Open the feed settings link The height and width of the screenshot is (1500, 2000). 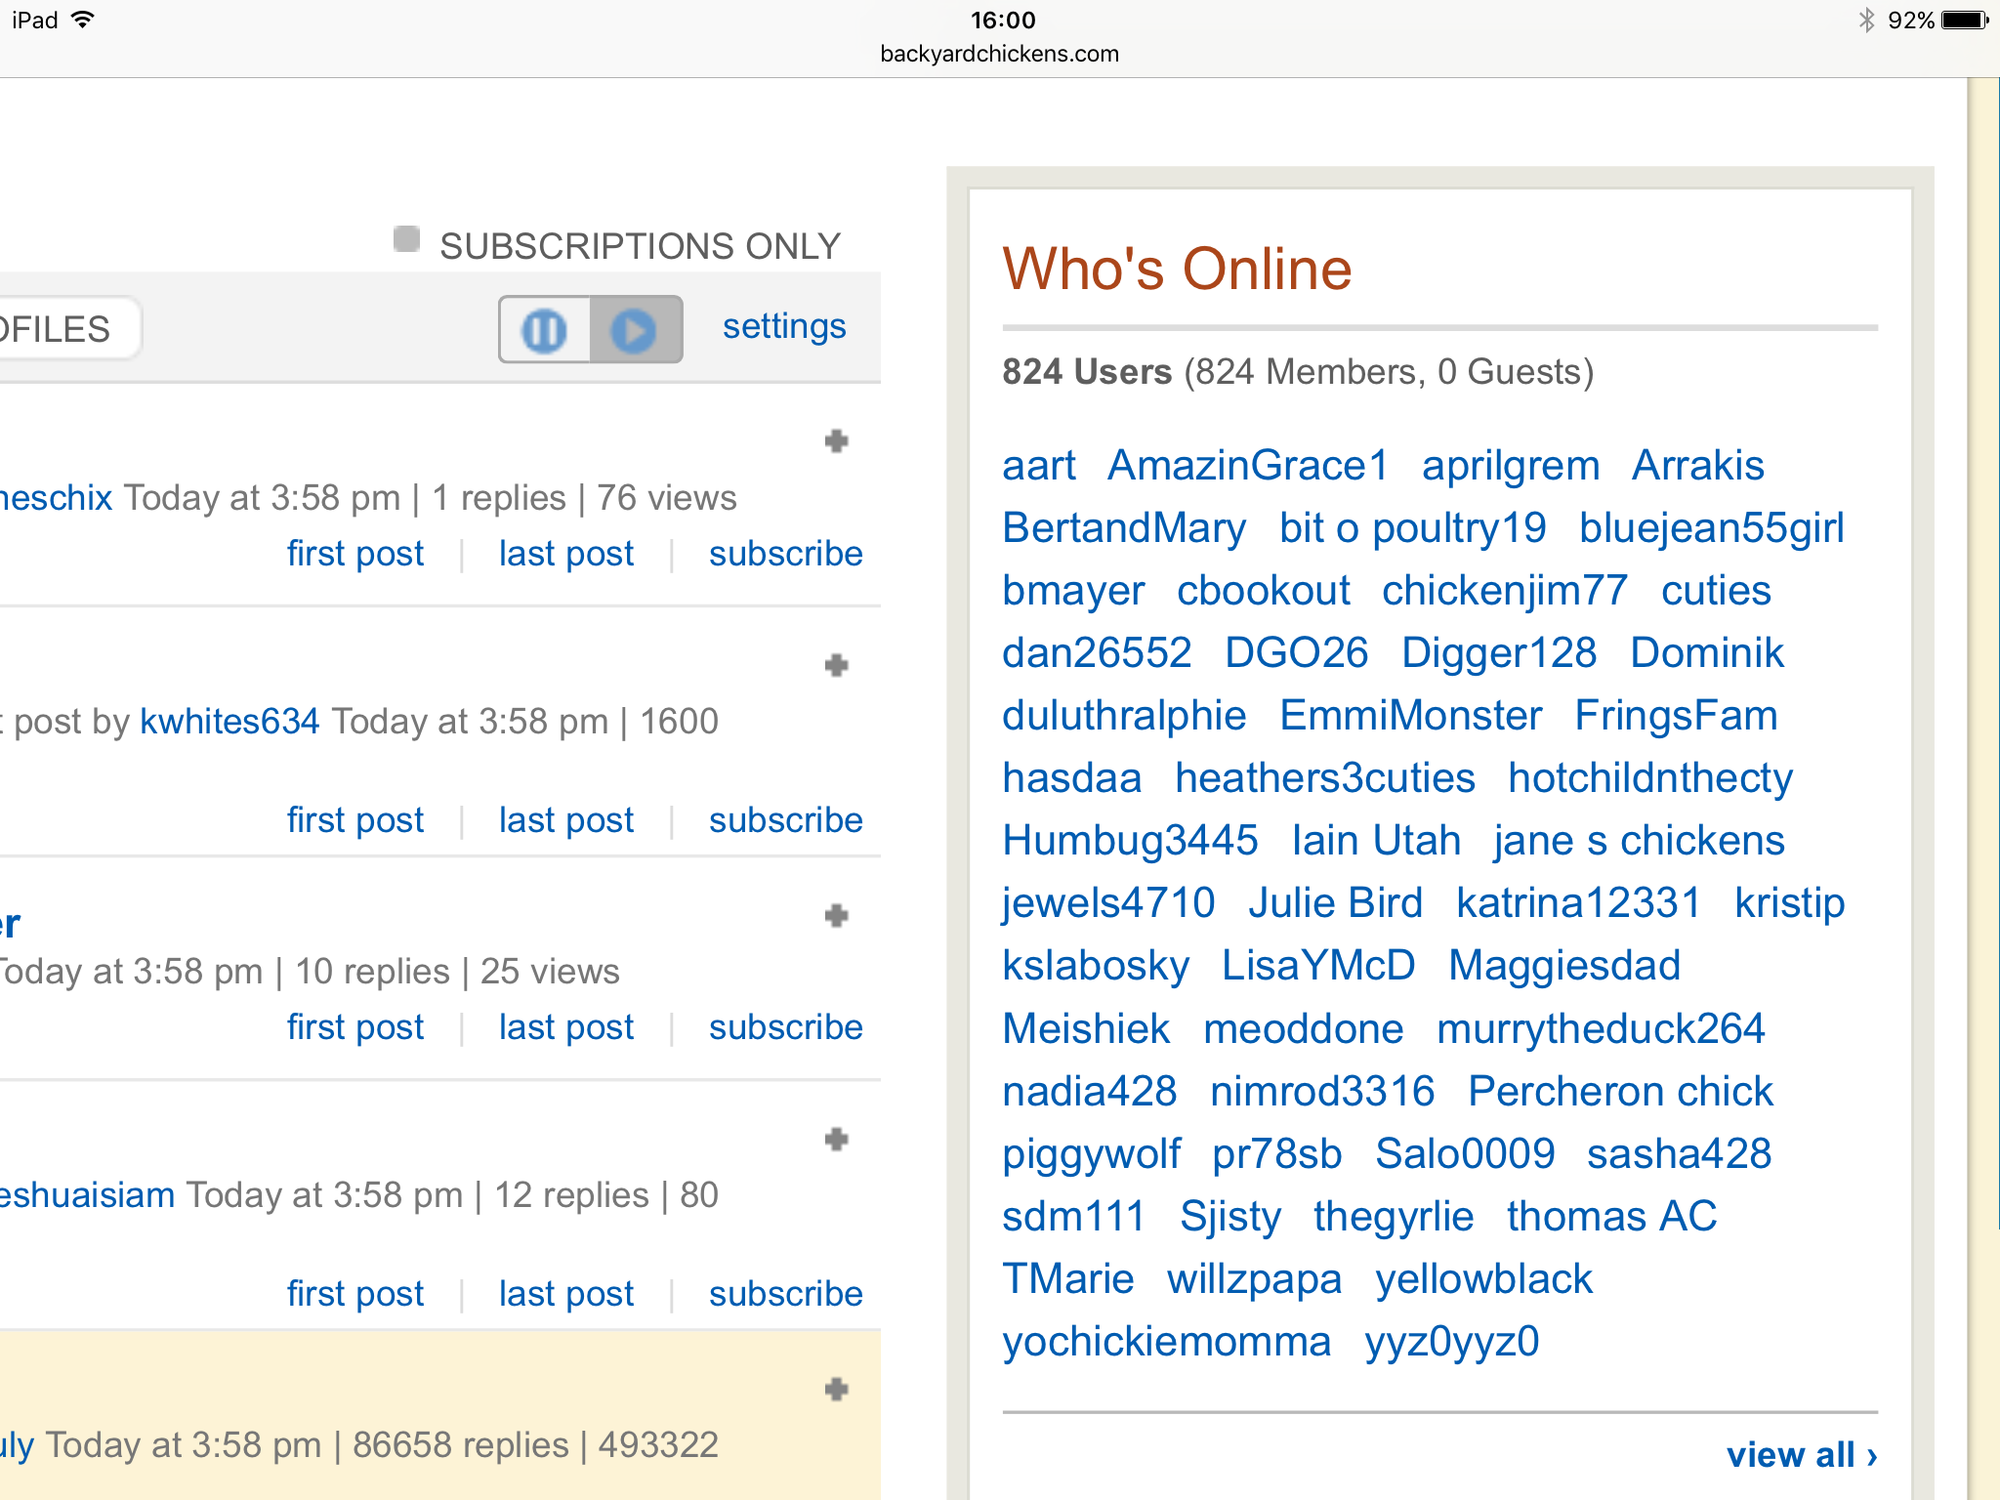tap(784, 326)
